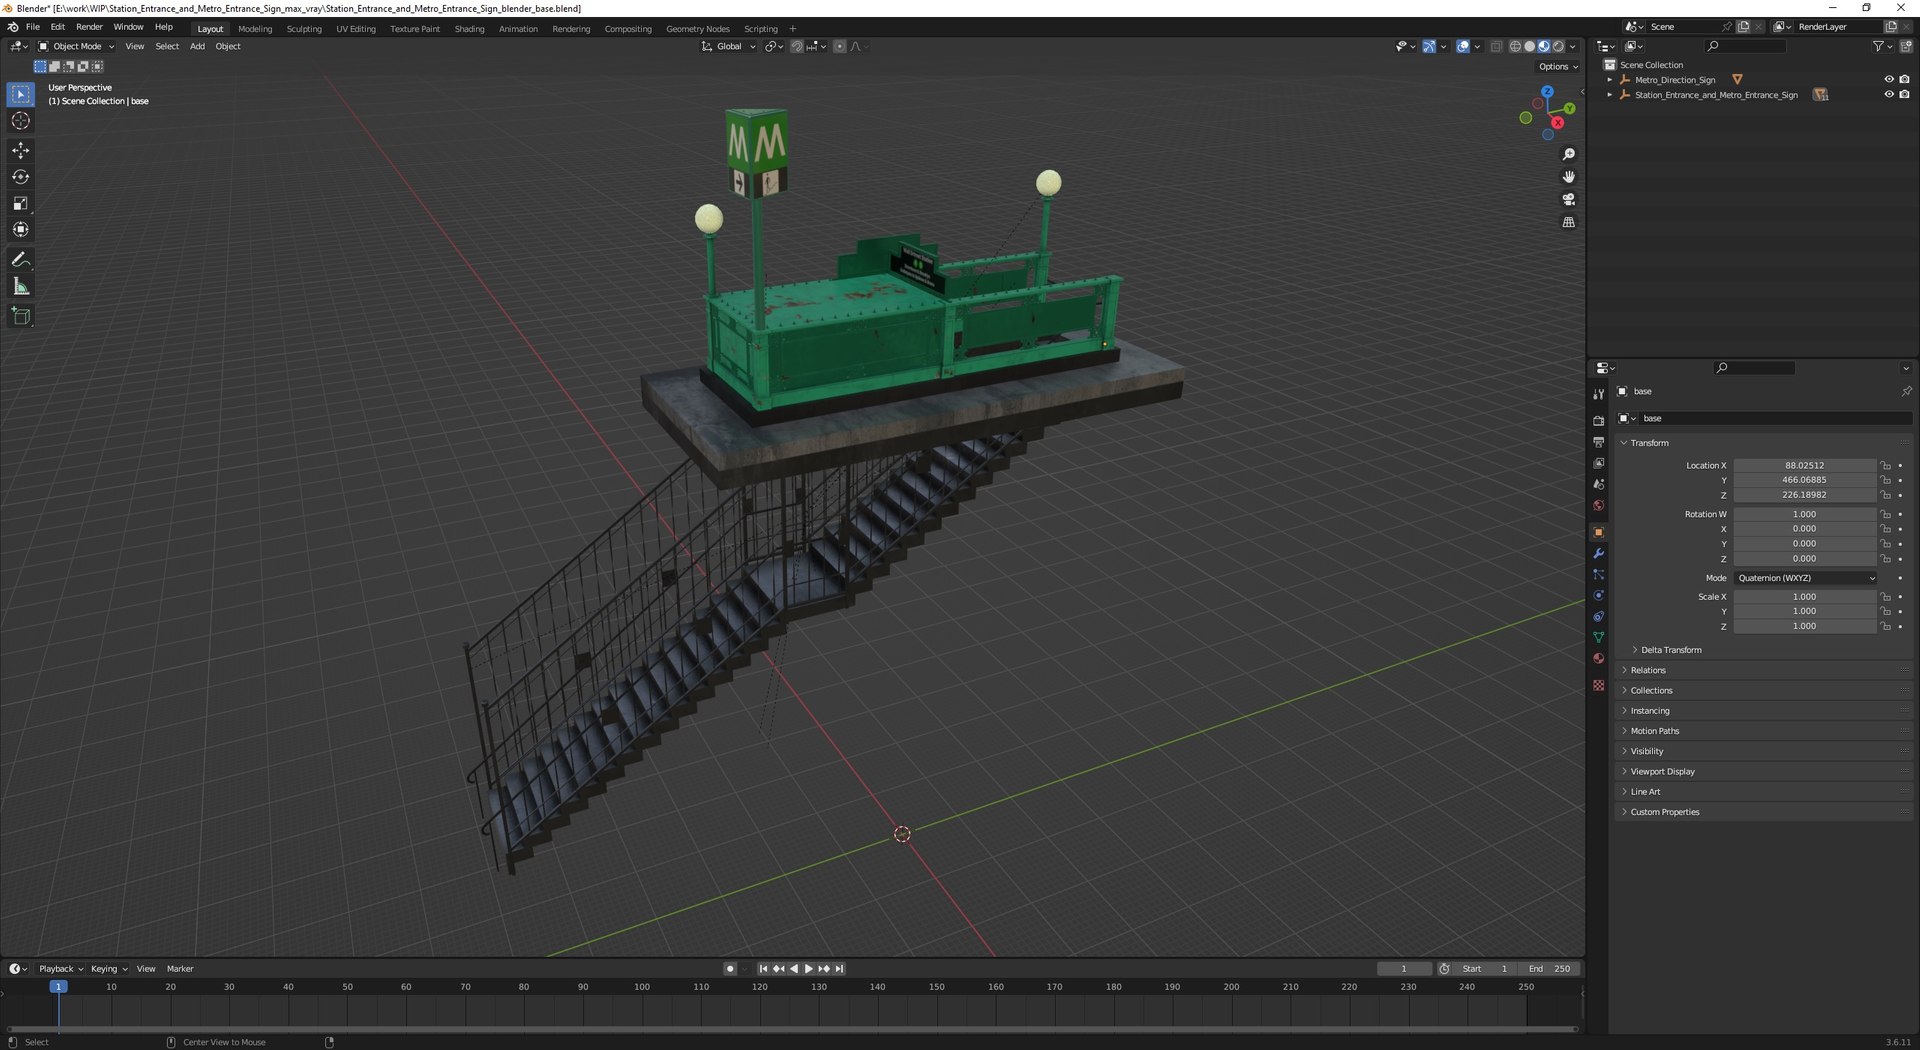Open Object Data properties tab icon
Image resolution: width=1920 pixels, height=1050 pixels.
1598,638
